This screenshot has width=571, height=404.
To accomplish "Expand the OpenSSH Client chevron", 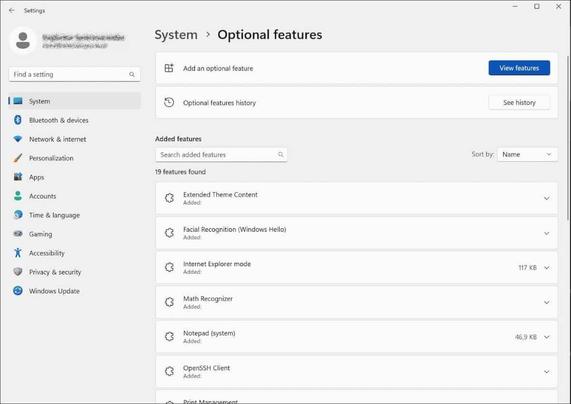I will point(547,372).
